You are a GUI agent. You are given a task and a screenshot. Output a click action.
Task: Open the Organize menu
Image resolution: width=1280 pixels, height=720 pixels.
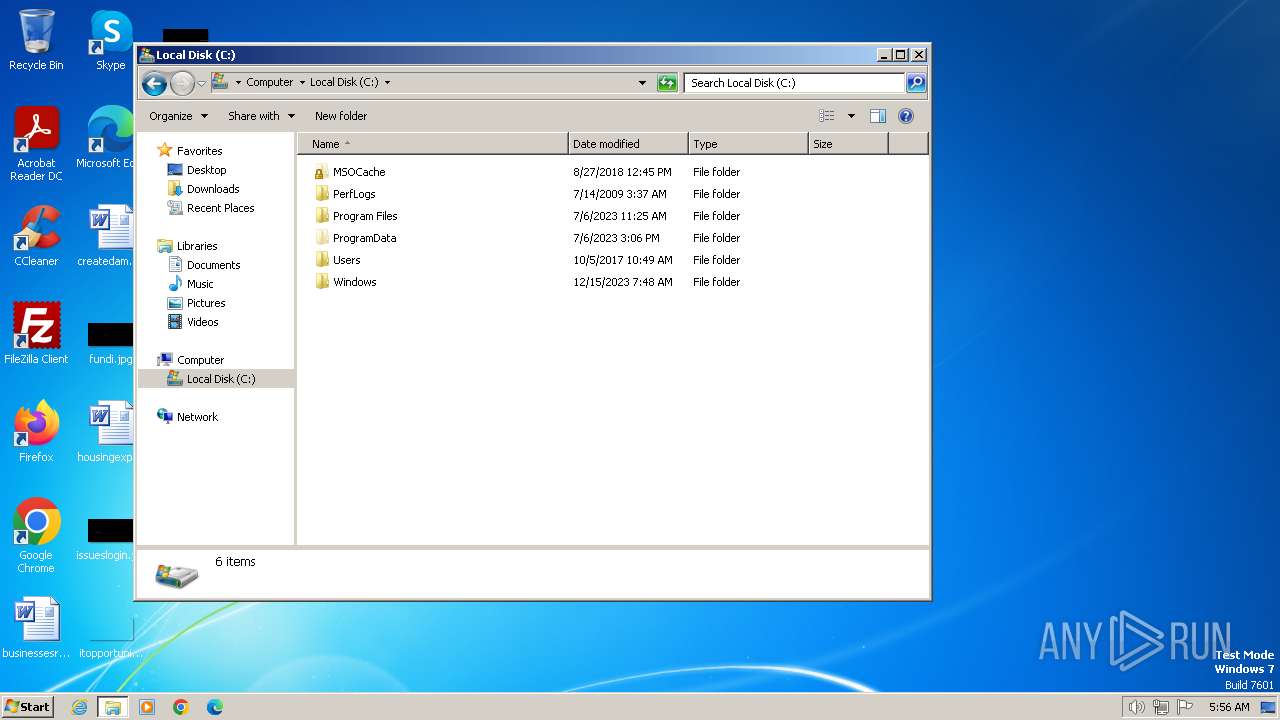point(178,116)
